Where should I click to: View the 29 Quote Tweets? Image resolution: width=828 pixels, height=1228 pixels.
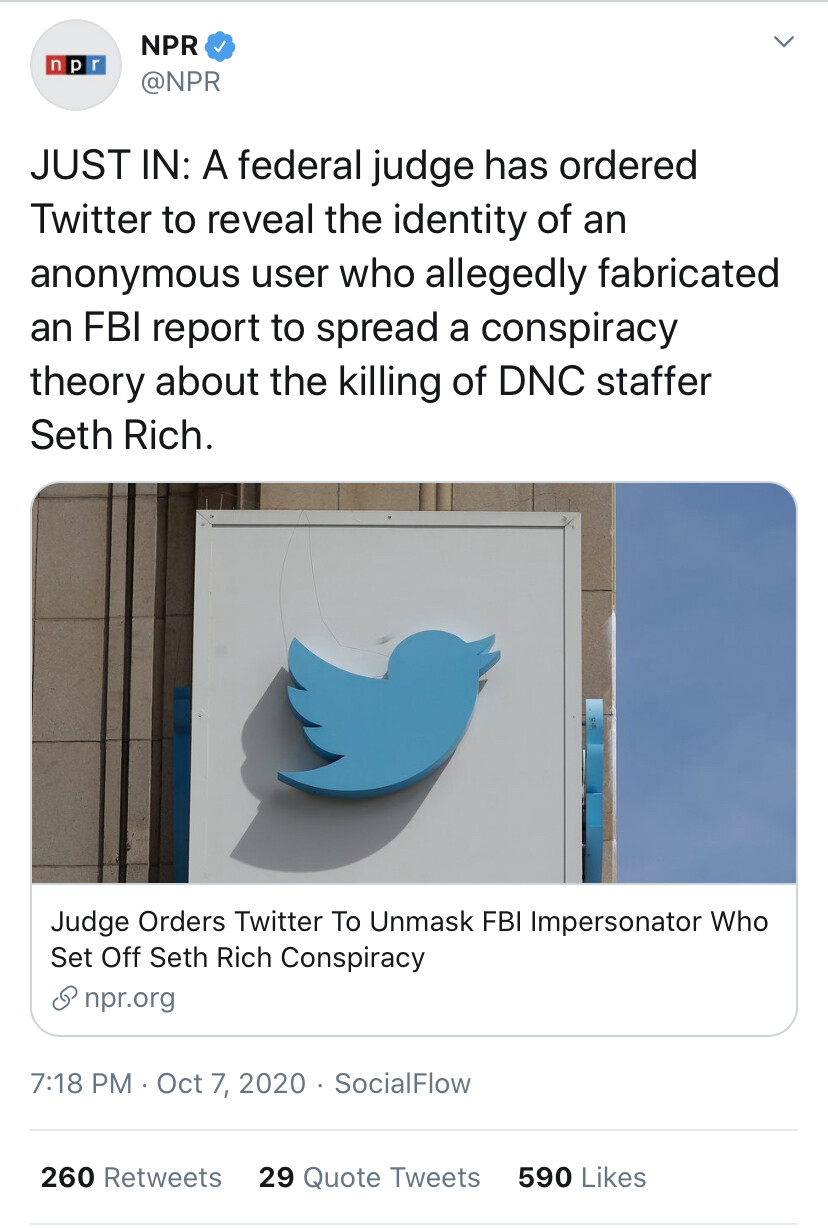point(369,1177)
